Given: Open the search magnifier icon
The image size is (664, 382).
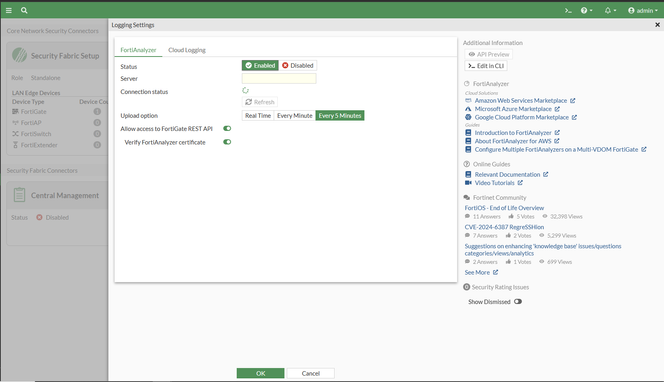Looking at the screenshot, I should [24, 10].
